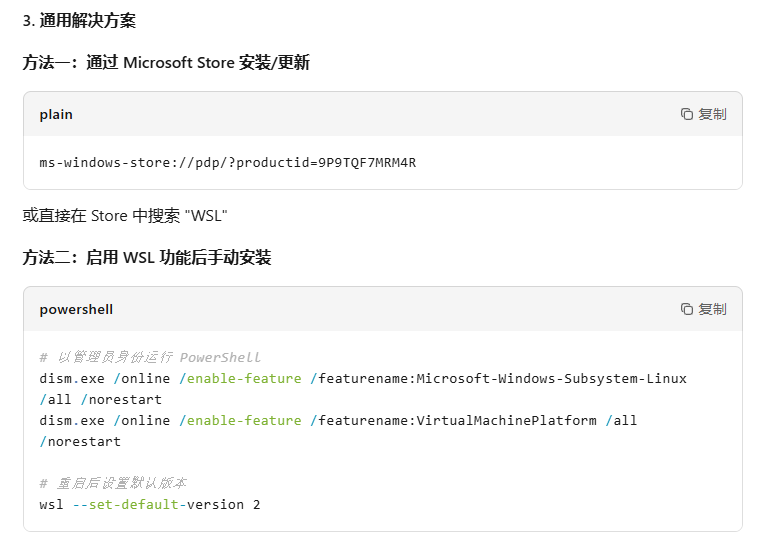The image size is (759, 533).
Task: Click the "powershell" language label
Action: (x=76, y=310)
